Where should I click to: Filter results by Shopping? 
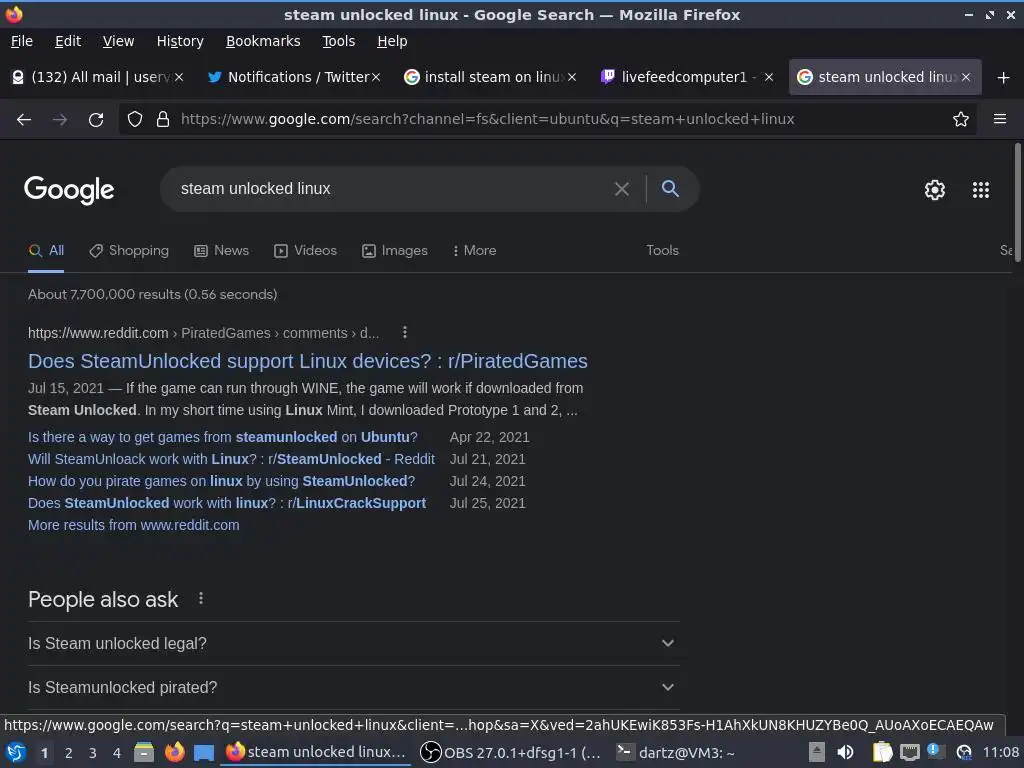coord(129,251)
